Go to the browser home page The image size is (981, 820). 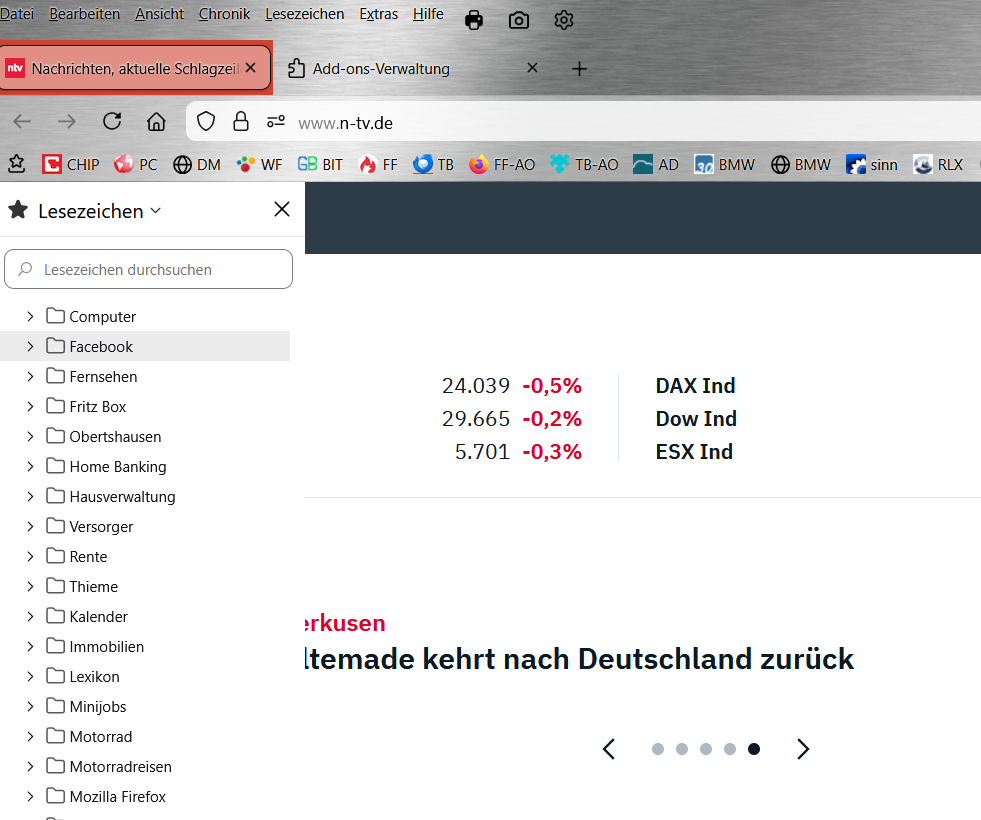click(x=156, y=122)
